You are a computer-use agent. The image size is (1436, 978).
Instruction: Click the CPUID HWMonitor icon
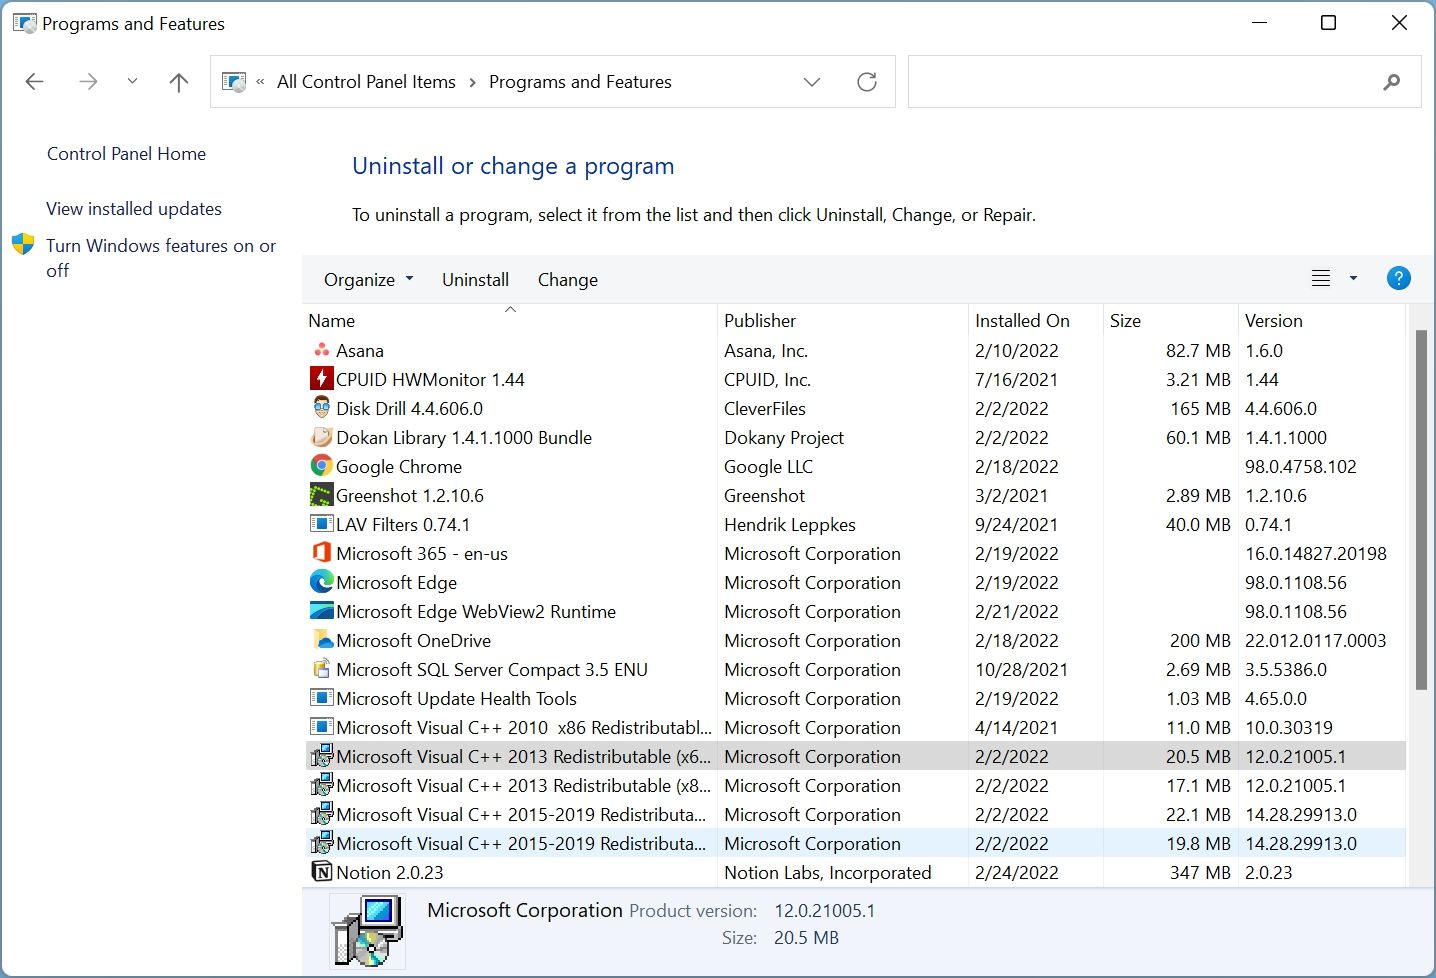click(x=321, y=379)
